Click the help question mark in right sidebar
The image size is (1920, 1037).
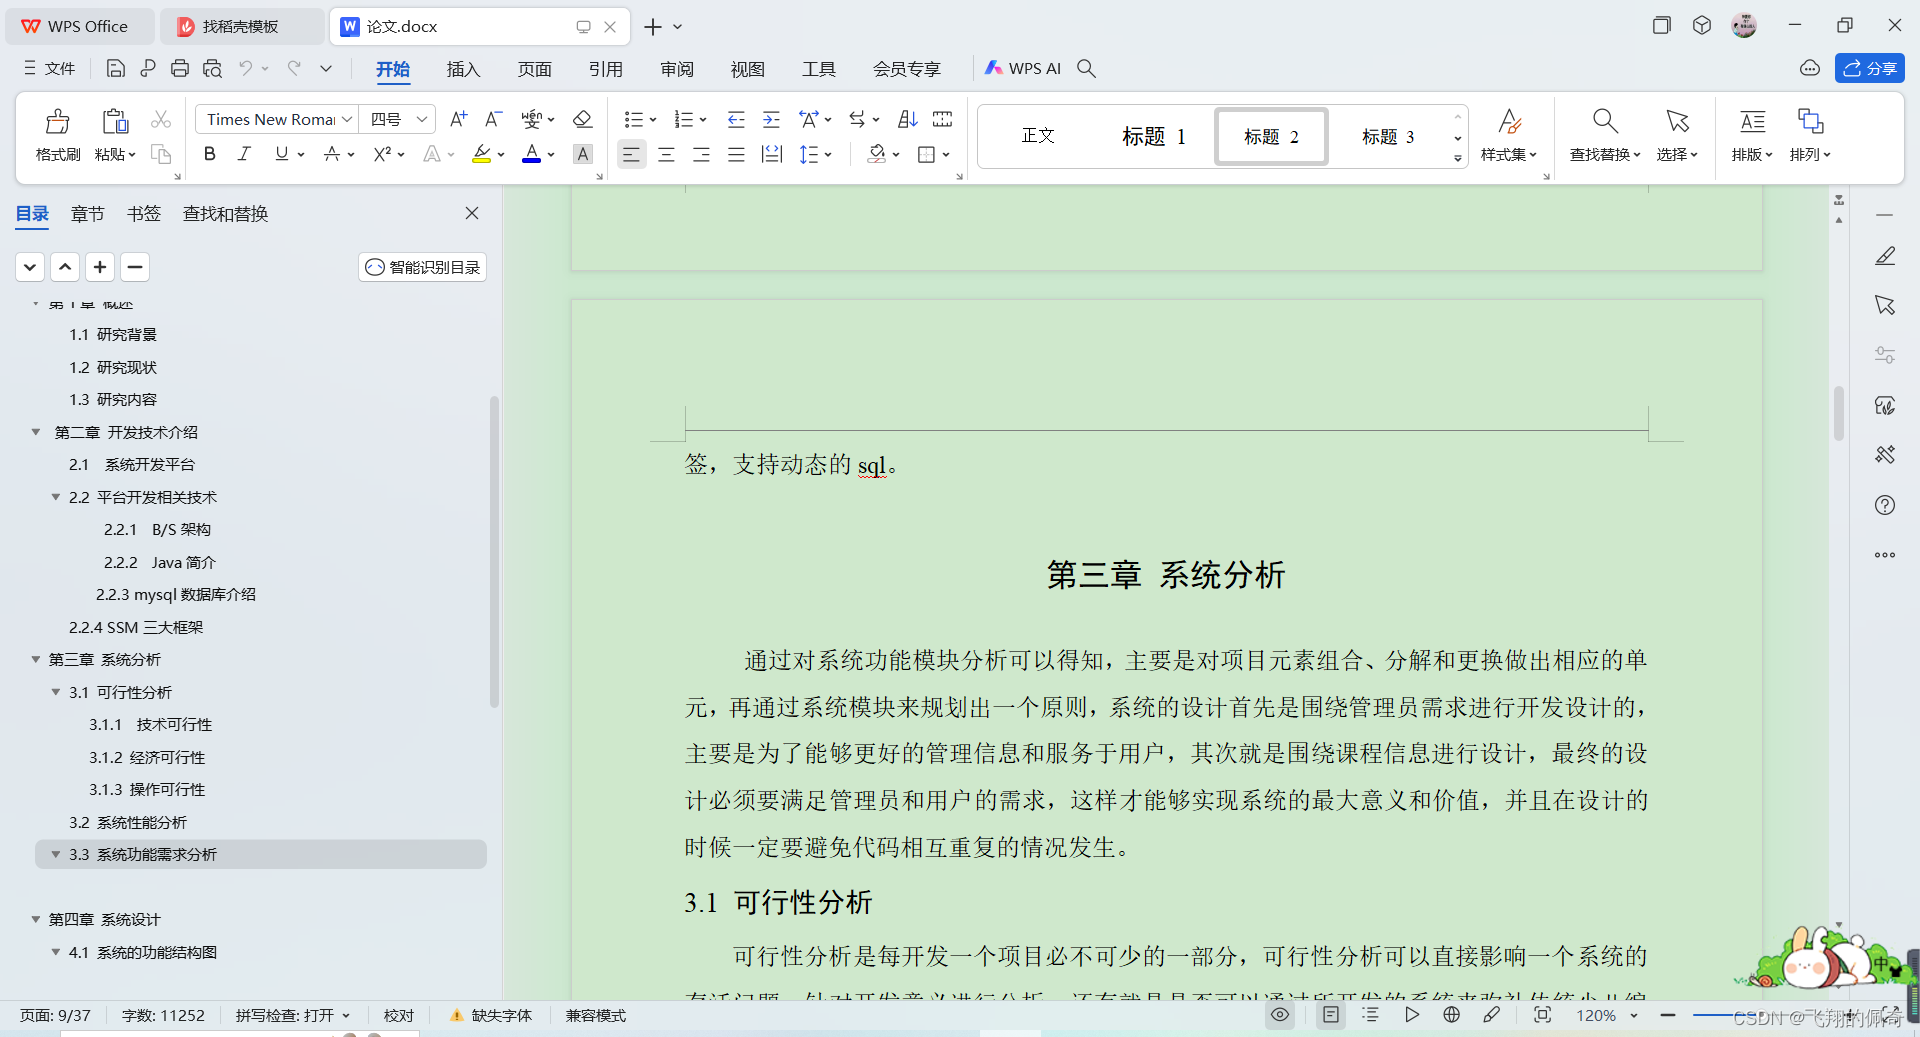coord(1885,505)
